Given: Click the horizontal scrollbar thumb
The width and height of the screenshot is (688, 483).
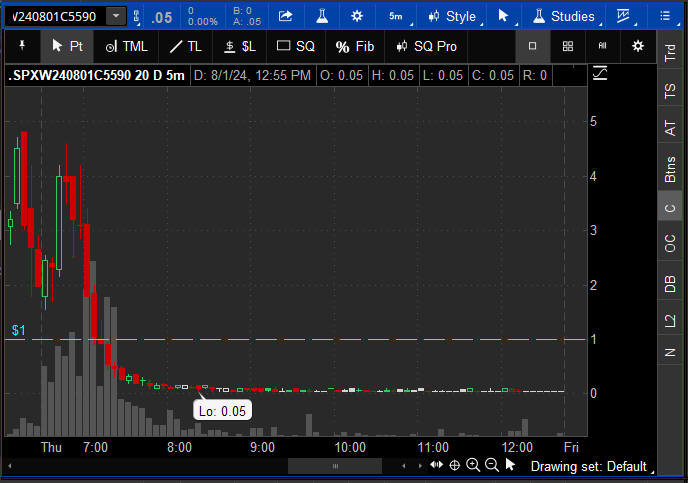Looking at the screenshot, I should [335, 466].
